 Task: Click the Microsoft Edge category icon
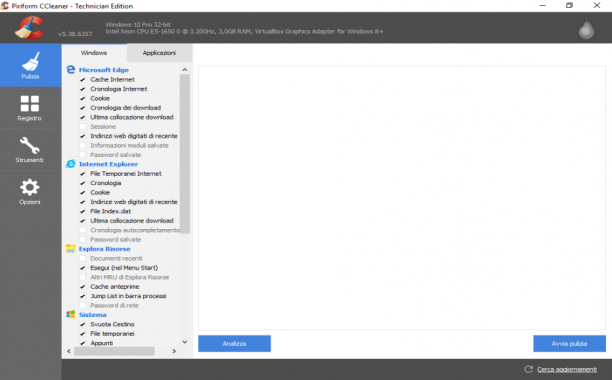71,69
